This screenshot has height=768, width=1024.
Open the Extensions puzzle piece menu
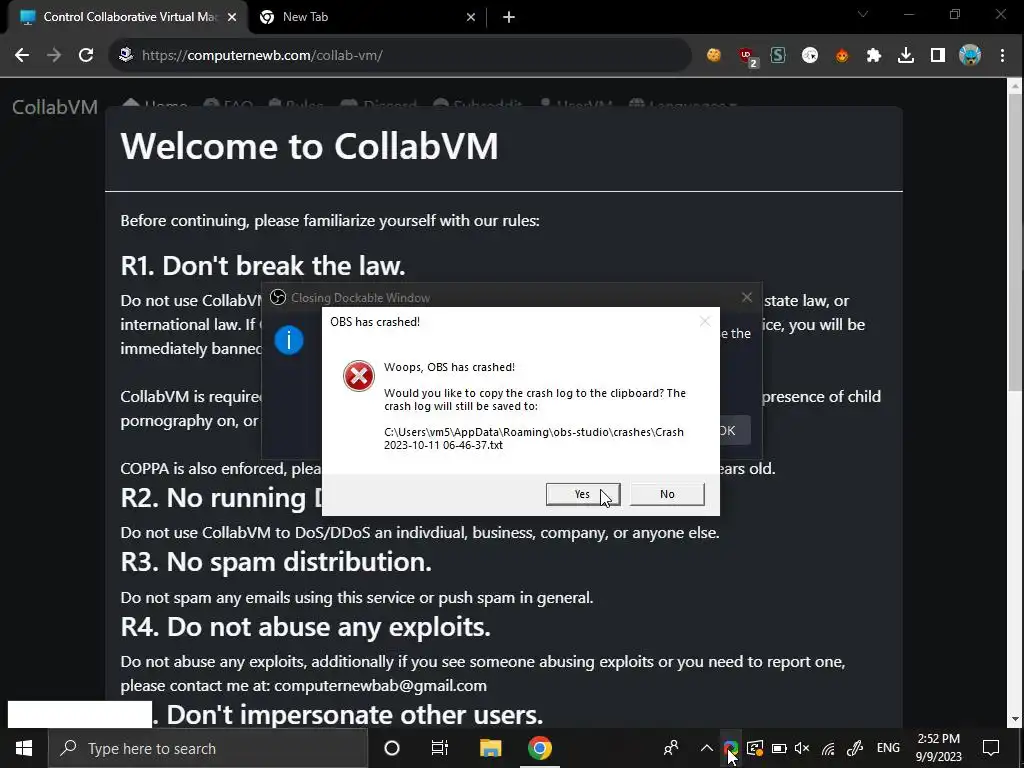click(874, 56)
